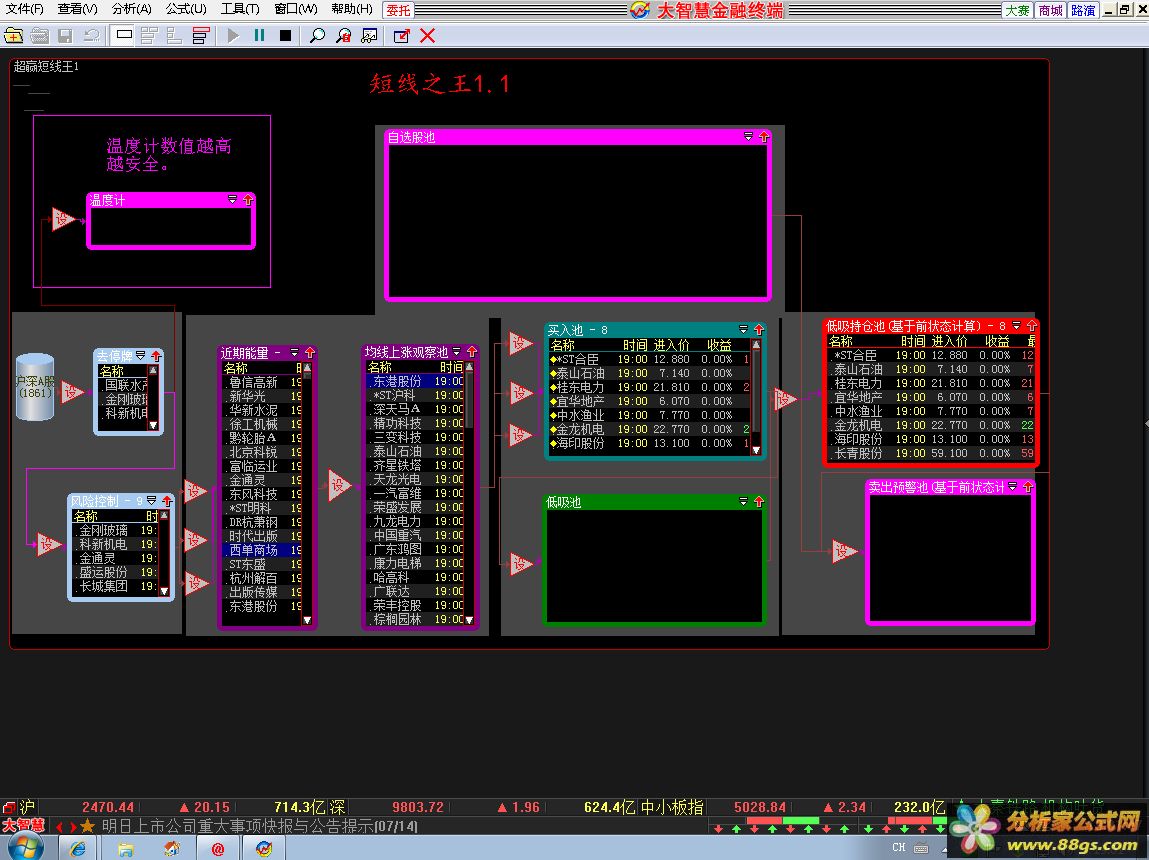Open the 风险控制 panel dropdown arrow
Screen dimensions: 1149x860
coord(152,500)
